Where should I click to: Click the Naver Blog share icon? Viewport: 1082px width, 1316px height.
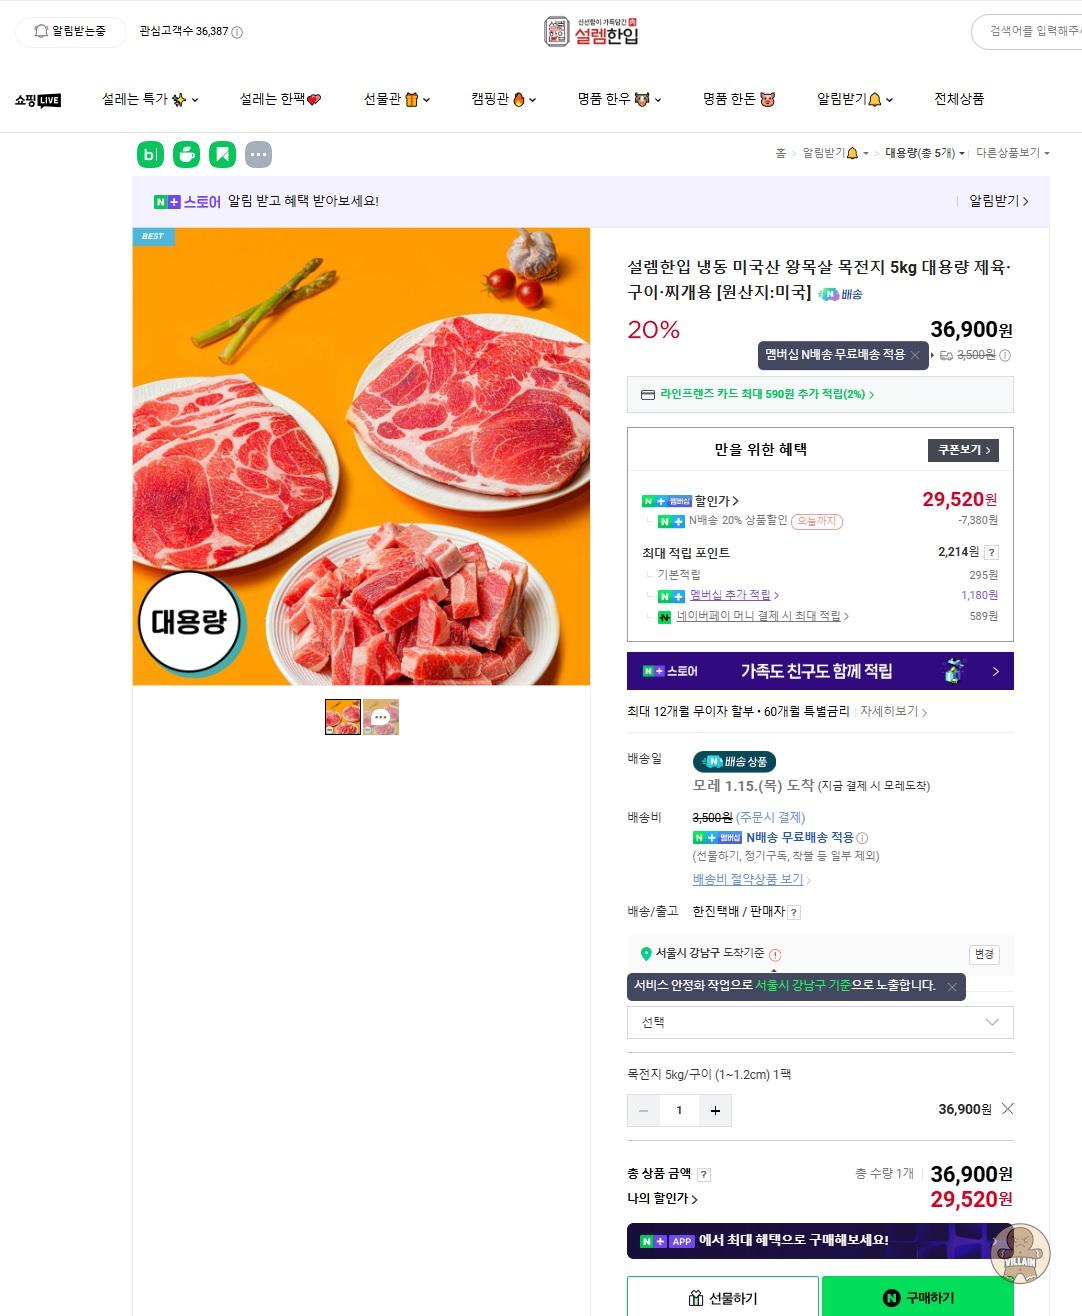click(150, 154)
